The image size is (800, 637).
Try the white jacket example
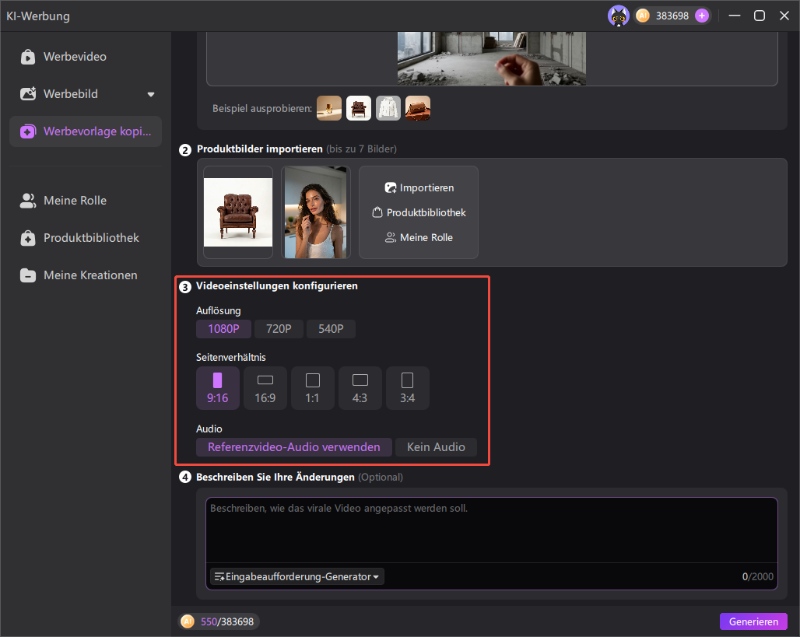(388, 108)
